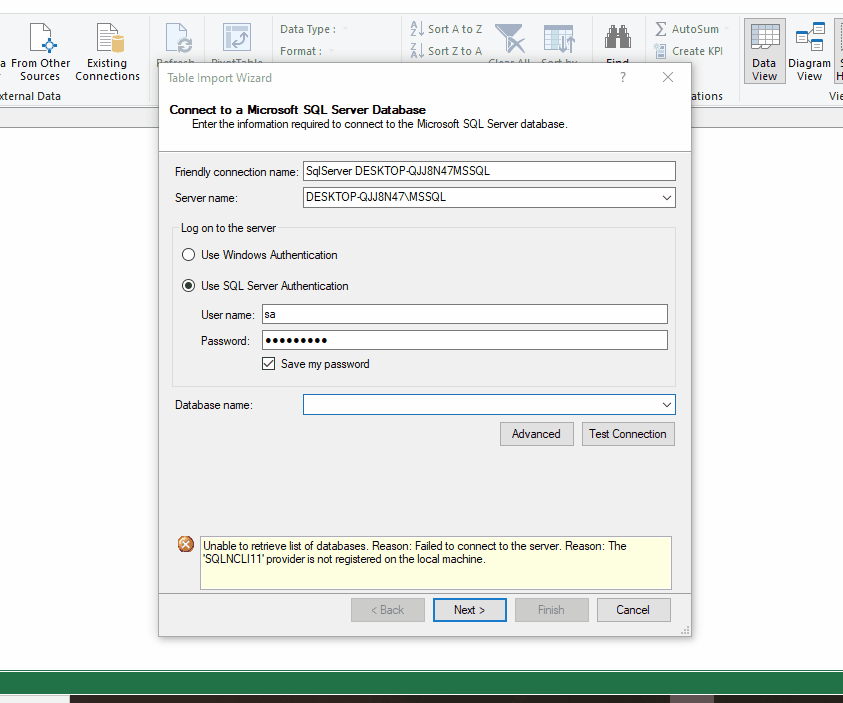Viewport: 843px width, 703px height.
Task: Open From Other Sources import option
Action: pos(40,52)
